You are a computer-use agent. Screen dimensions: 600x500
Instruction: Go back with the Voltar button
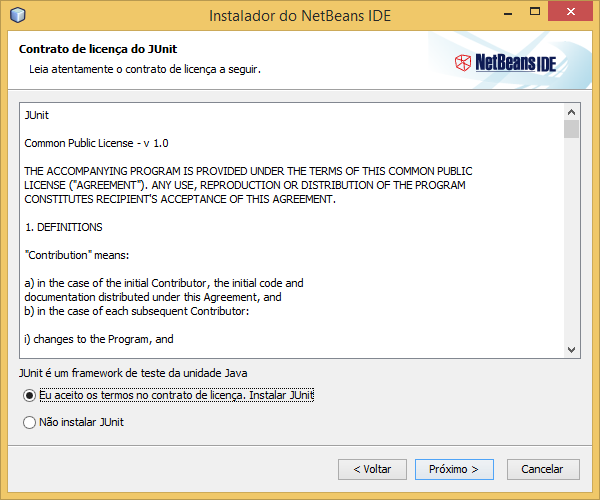(372, 469)
